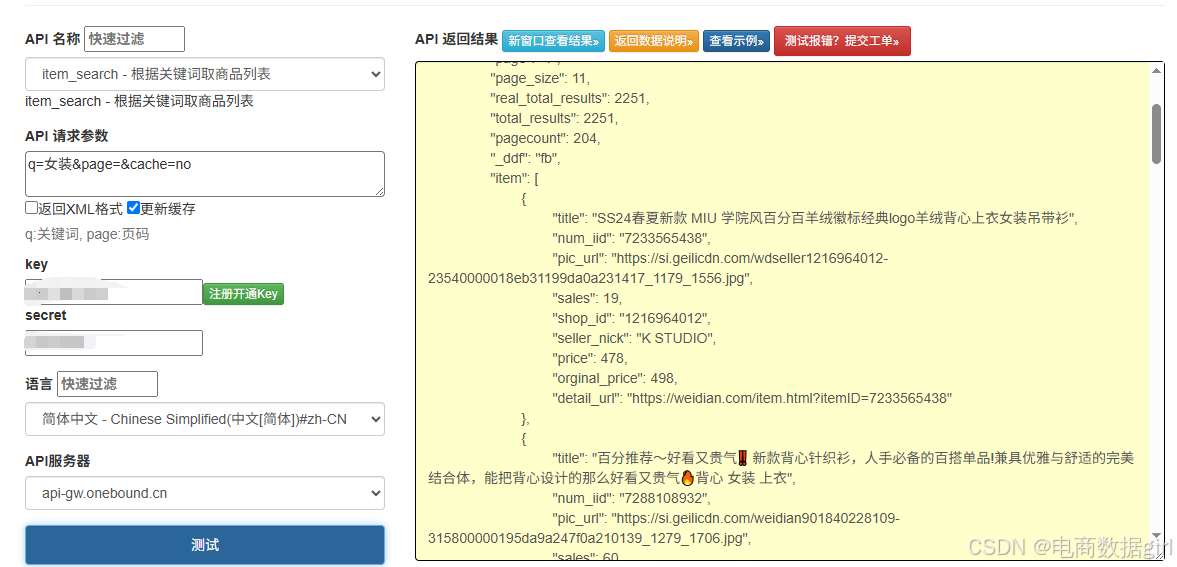Click the key input field
This screenshot has width=1177, height=567.
(x=114, y=292)
